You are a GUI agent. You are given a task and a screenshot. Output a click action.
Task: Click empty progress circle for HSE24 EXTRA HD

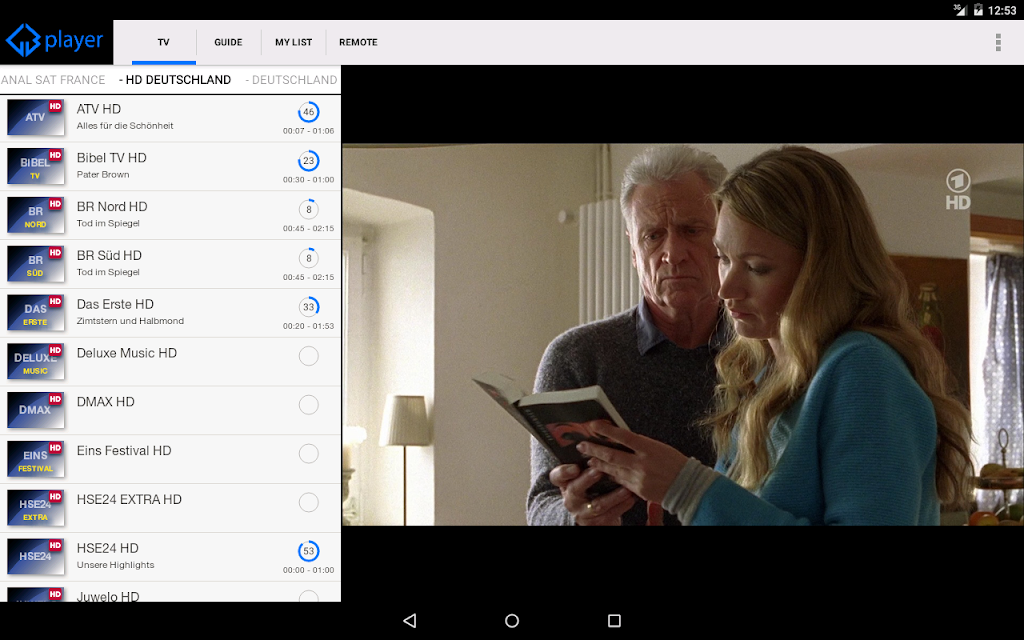(x=309, y=502)
